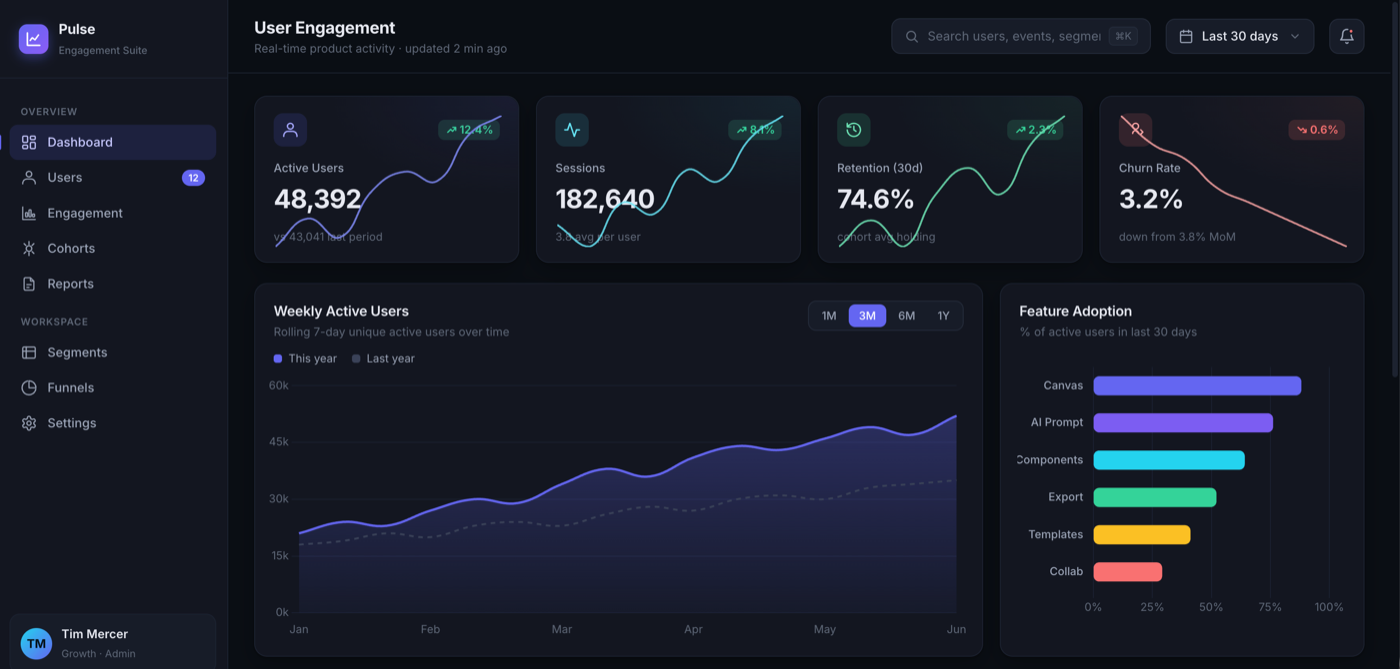Click the Canvas adoption bar
The image size is (1400, 669).
(1197, 386)
